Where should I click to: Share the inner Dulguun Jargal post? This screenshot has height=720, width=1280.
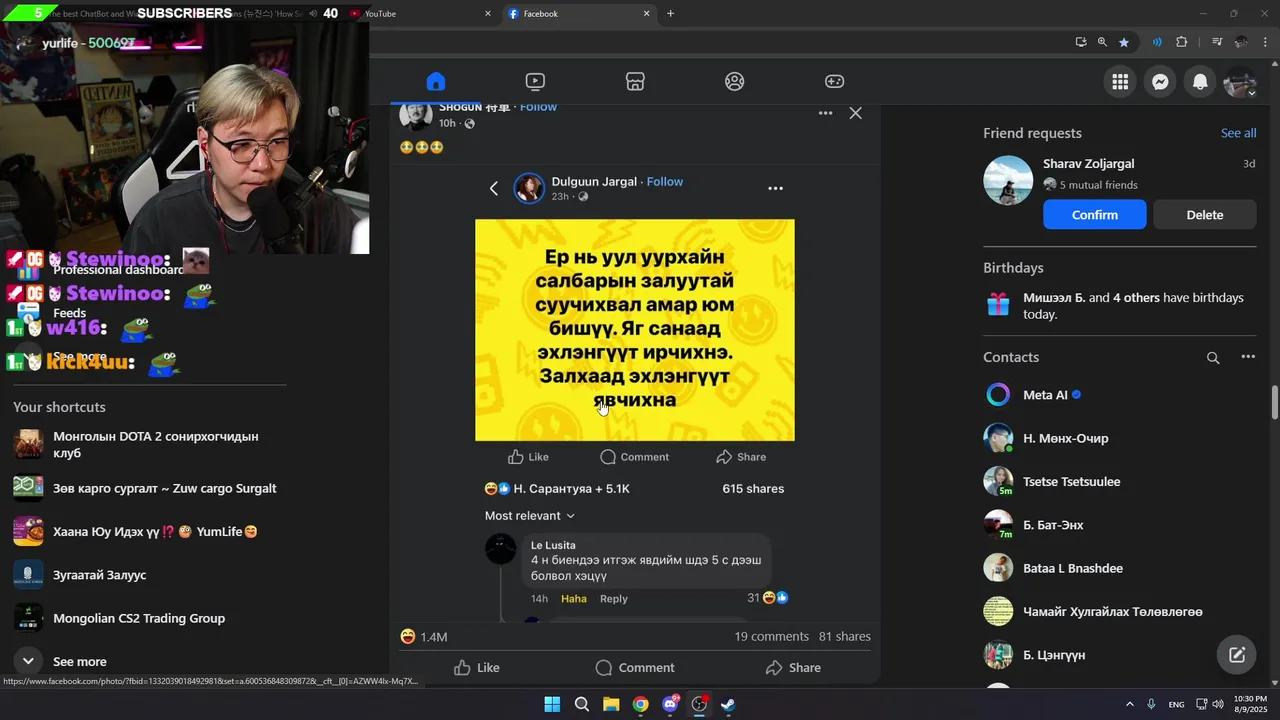pyautogui.click(x=741, y=457)
